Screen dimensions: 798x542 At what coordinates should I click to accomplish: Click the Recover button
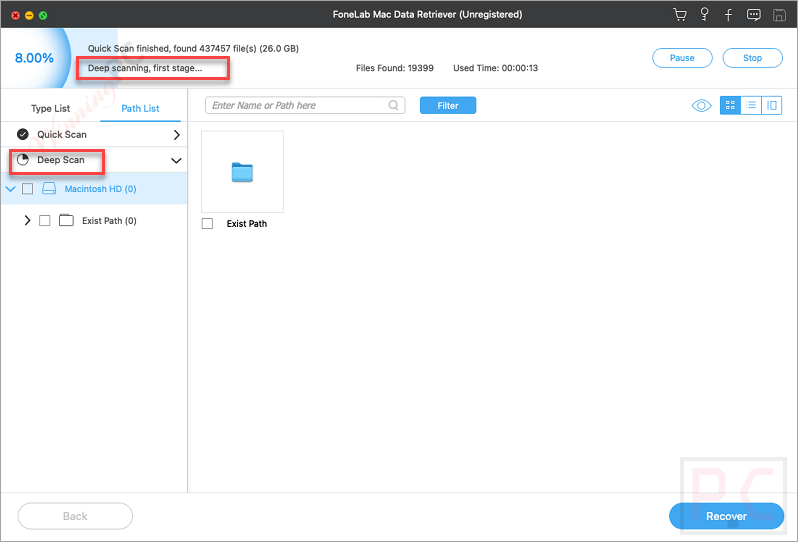point(726,516)
